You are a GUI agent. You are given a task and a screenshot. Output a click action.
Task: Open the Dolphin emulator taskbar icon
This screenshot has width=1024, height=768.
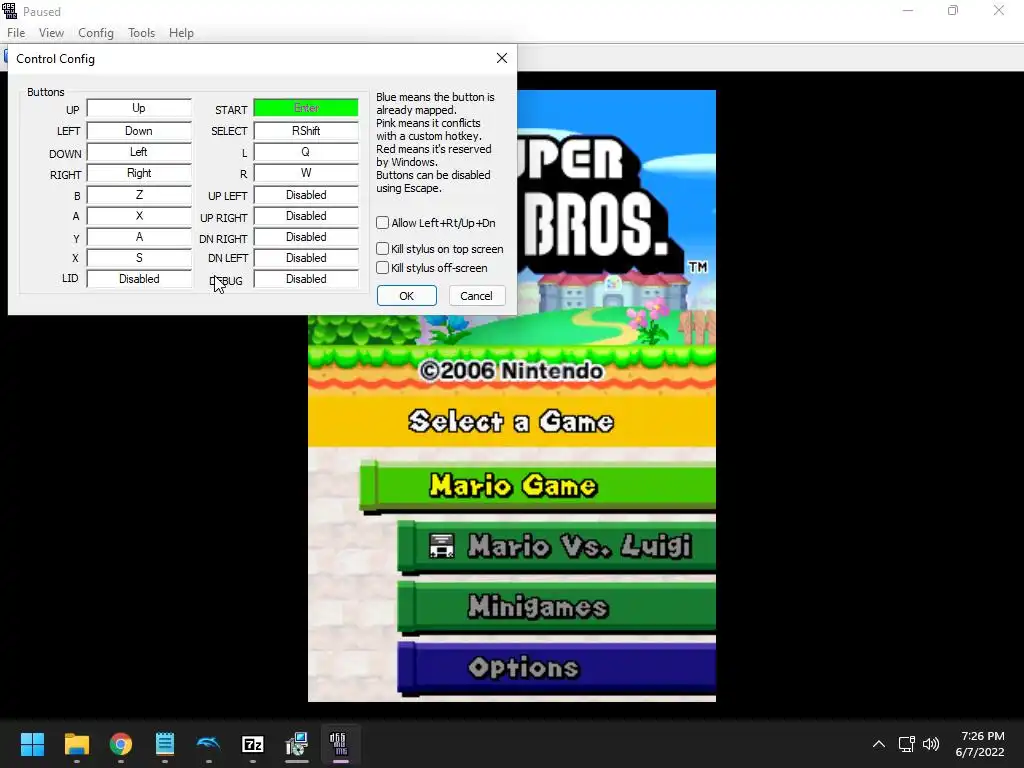[x=208, y=744]
